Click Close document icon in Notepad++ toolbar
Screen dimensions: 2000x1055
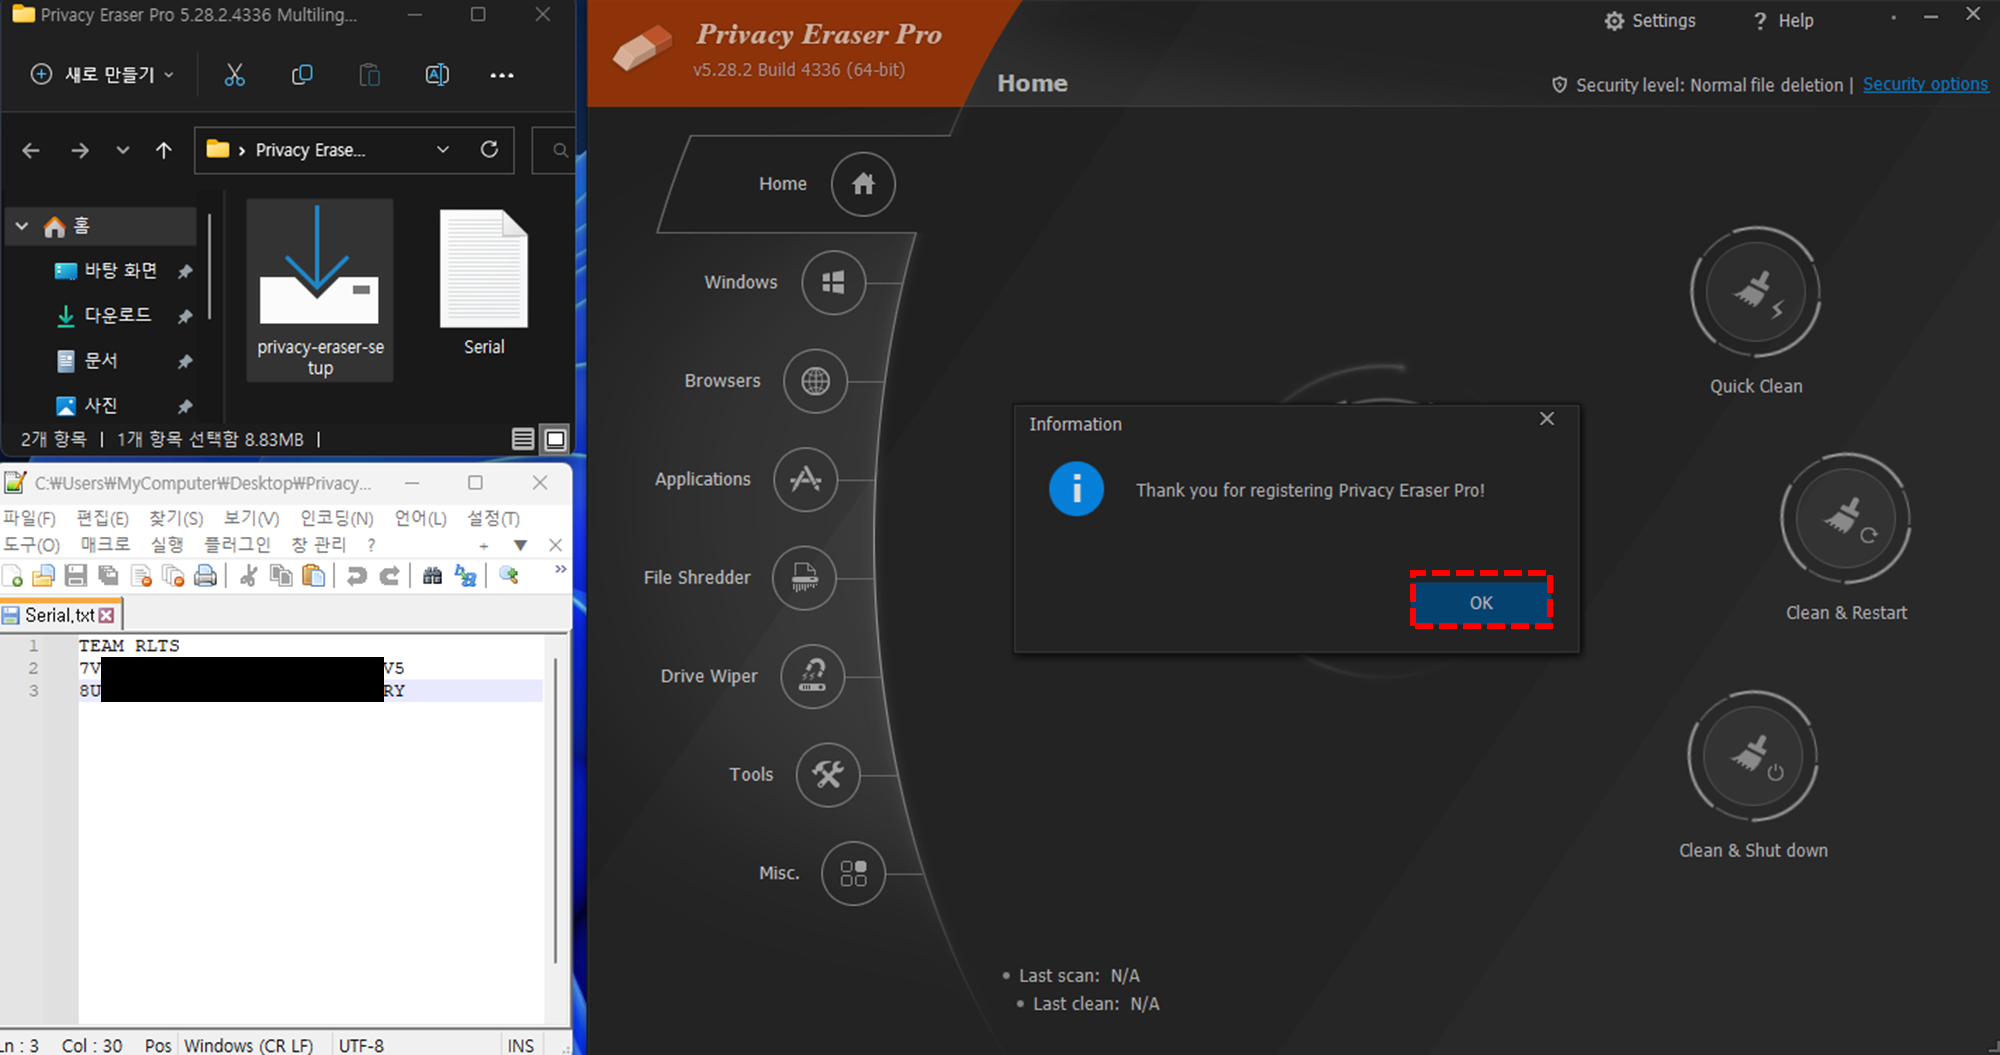141,575
